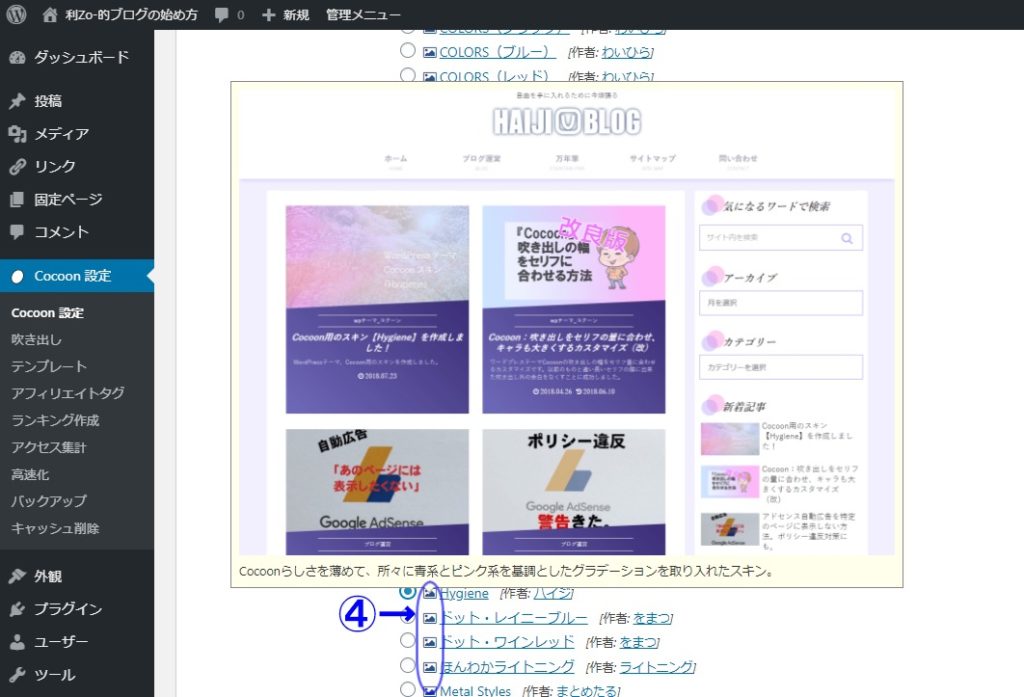Viewport: 1024px width, 697px height.
Task: Open author link ライトニング
Action: pyautogui.click(x=657, y=667)
